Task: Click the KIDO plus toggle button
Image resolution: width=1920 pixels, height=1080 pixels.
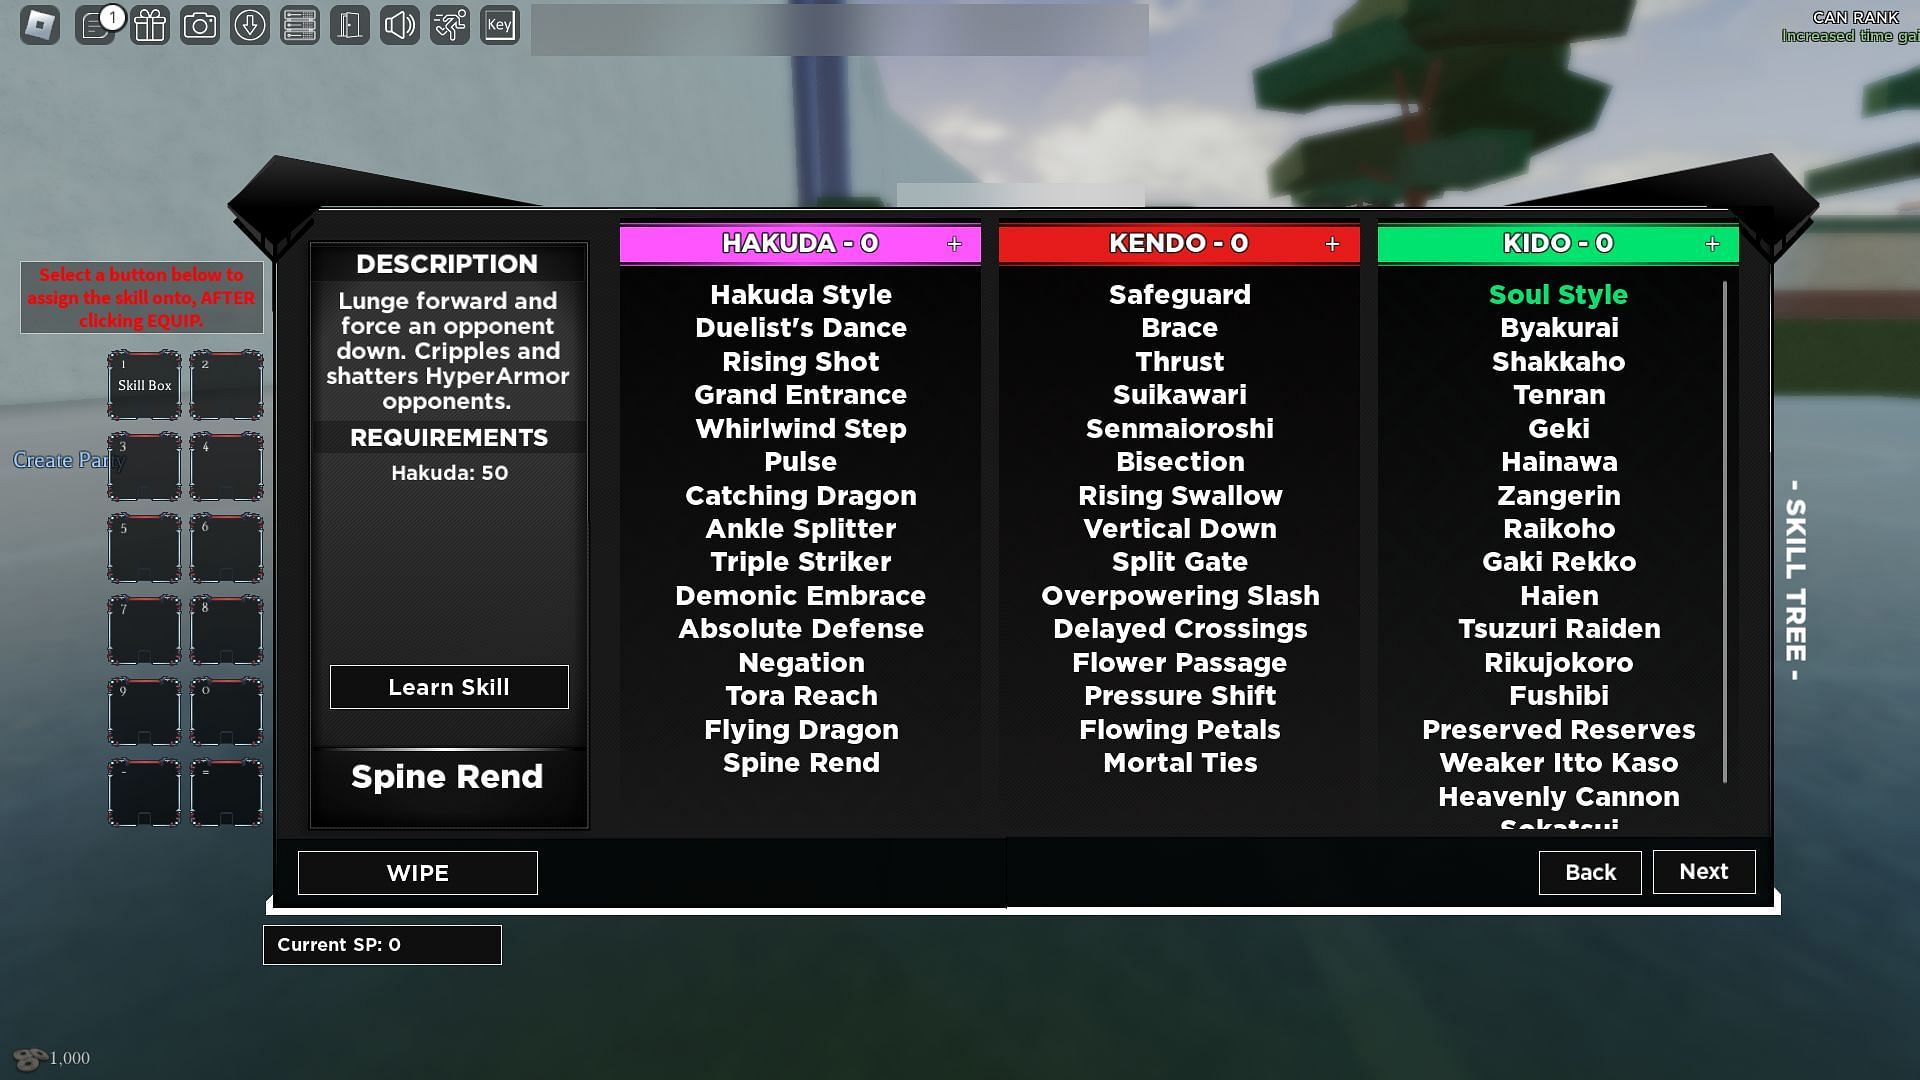Action: pyautogui.click(x=1712, y=244)
